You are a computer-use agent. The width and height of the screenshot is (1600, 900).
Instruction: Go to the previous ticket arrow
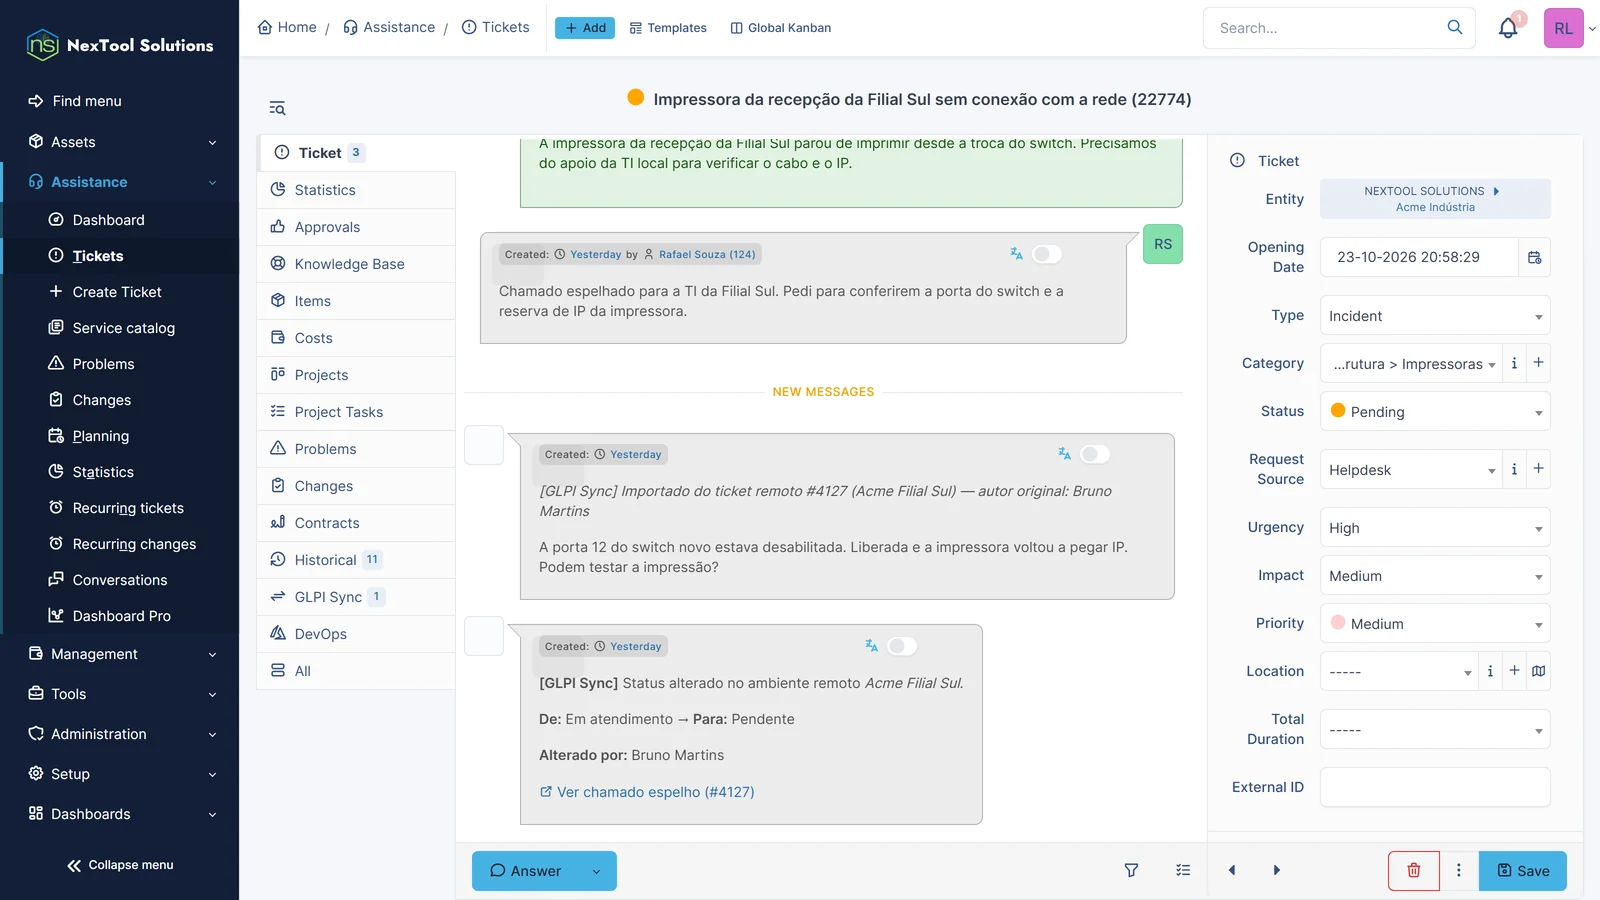(1232, 870)
